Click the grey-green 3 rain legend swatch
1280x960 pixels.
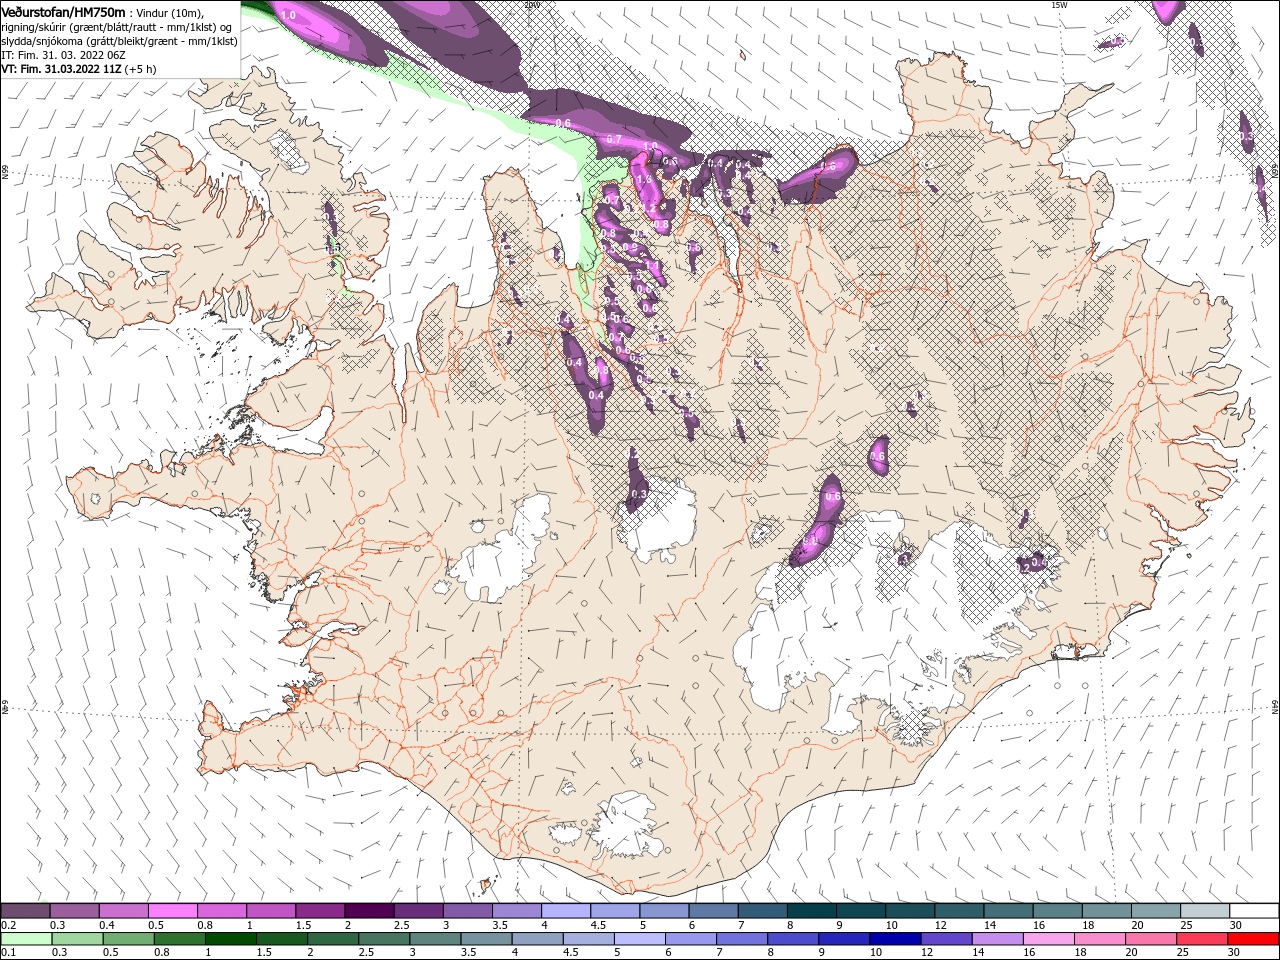click(x=434, y=939)
